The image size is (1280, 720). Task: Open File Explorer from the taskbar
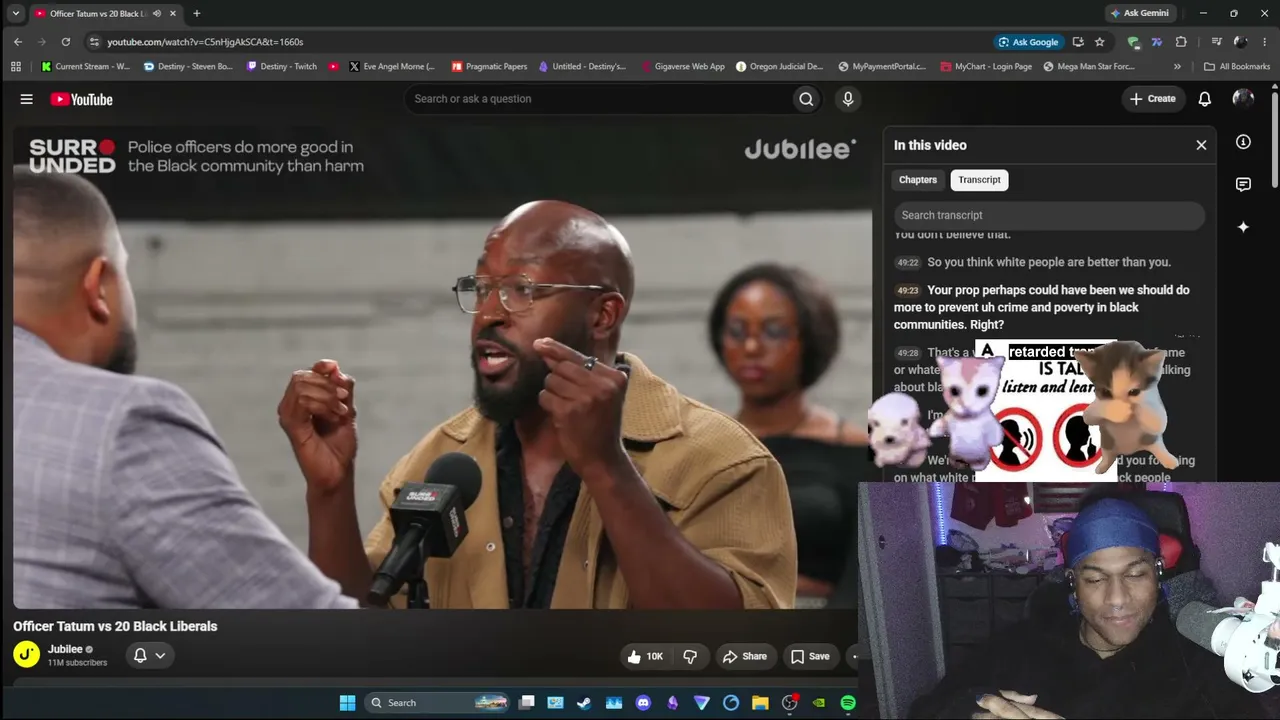click(760, 703)
